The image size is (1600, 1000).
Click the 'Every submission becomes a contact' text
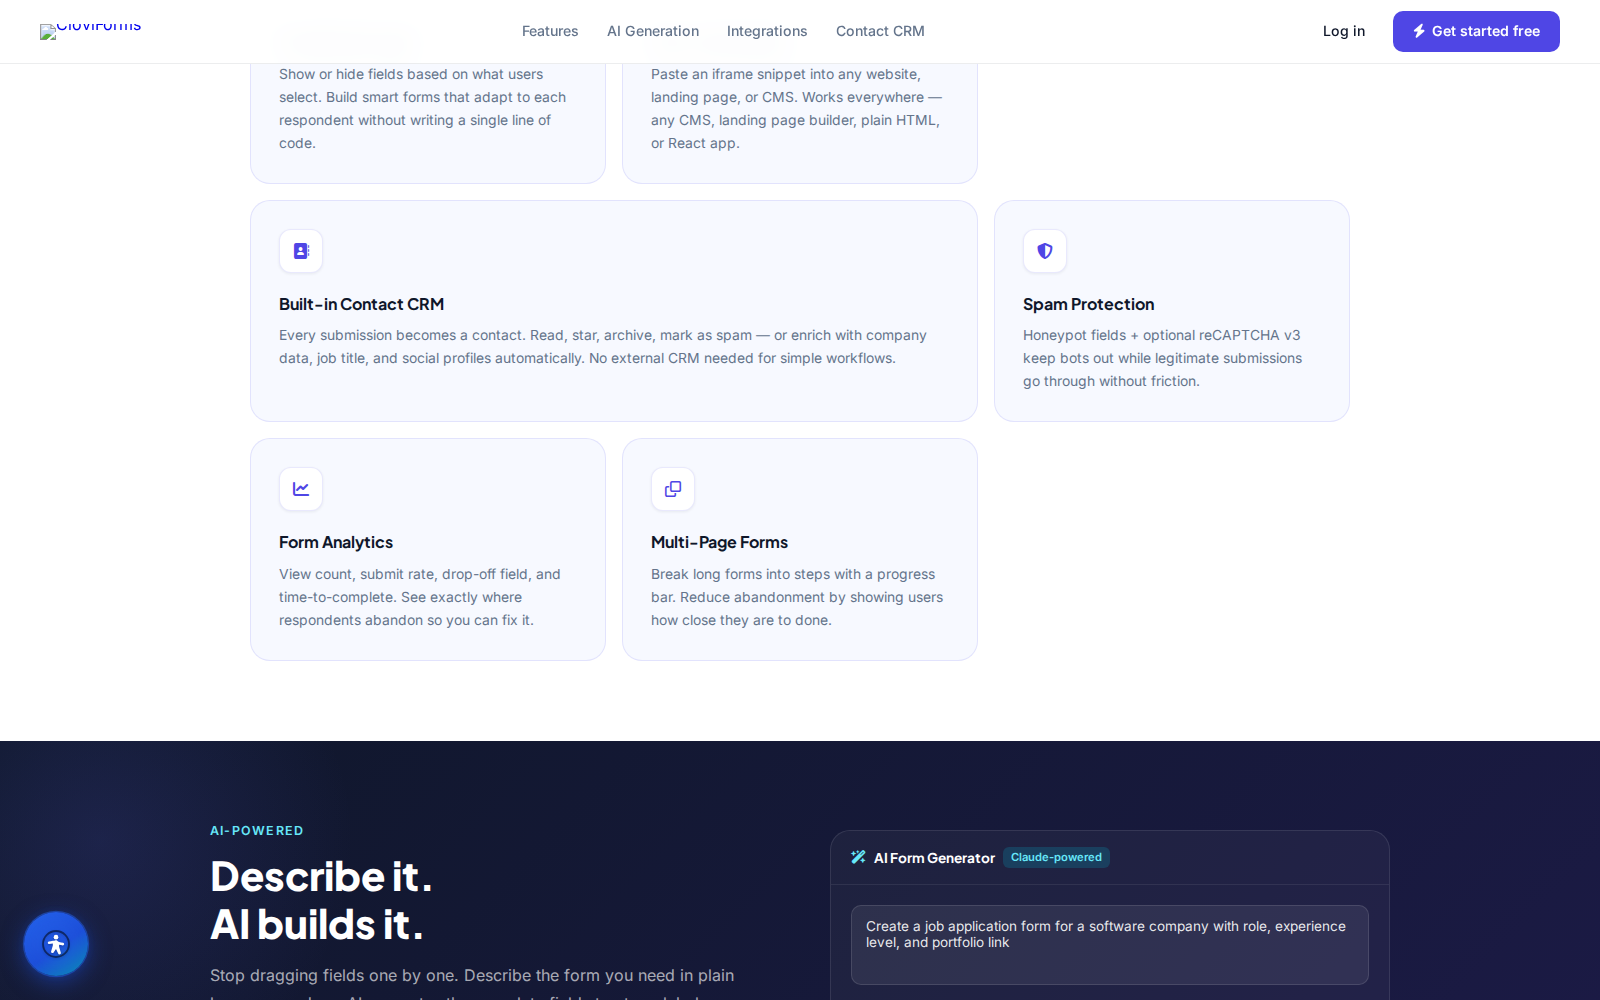pyautogui.click(x=603, y=347)
